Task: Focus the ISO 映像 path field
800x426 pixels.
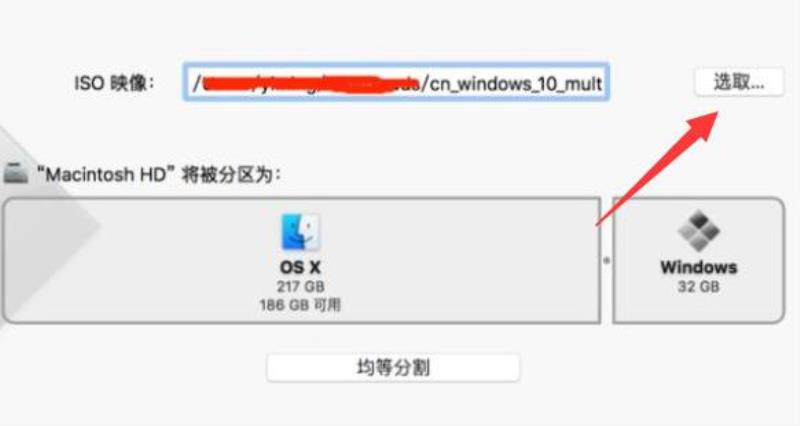Action: pyautogui.click(x=396, y=82)
